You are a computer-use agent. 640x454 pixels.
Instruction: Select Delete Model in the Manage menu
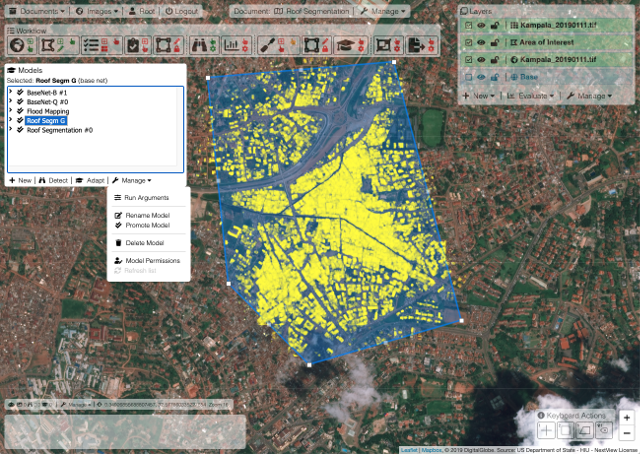146,243
